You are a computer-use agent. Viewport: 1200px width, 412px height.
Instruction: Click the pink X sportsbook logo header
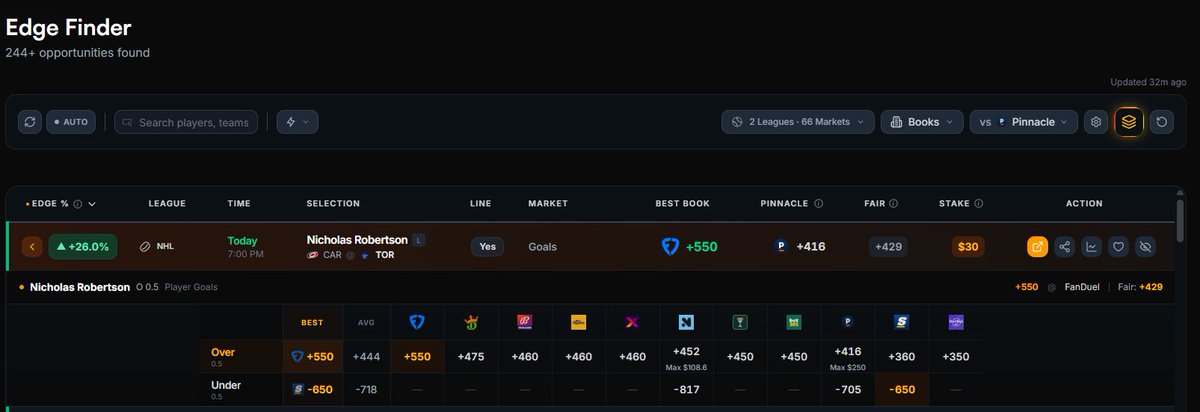click(x=632, y=322)
